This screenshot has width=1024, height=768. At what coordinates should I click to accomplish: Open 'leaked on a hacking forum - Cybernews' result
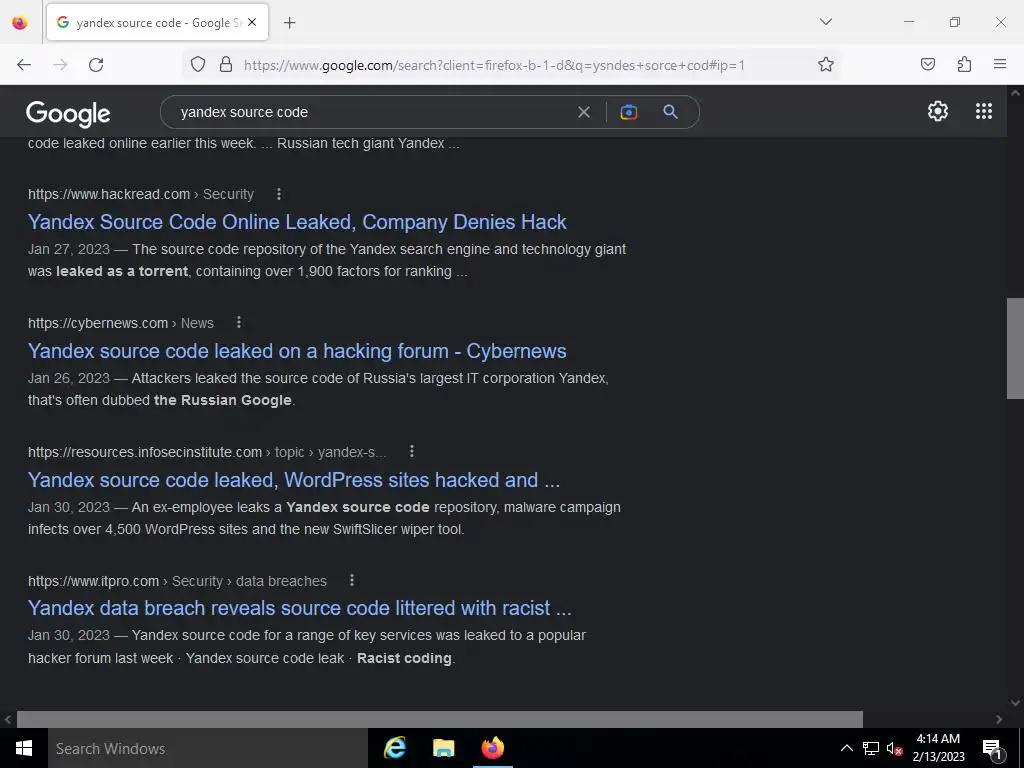click(297, 351)
